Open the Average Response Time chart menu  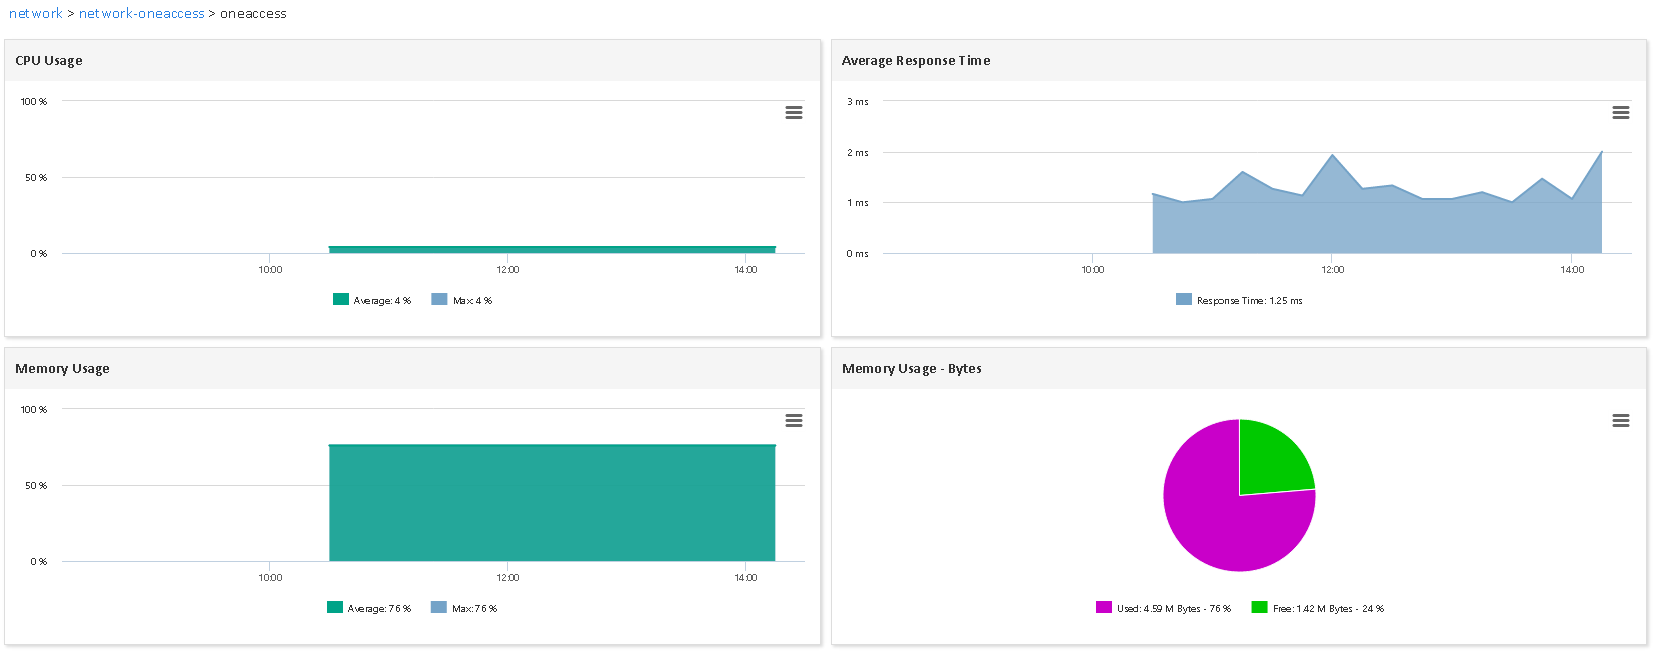click(1620, 113)
